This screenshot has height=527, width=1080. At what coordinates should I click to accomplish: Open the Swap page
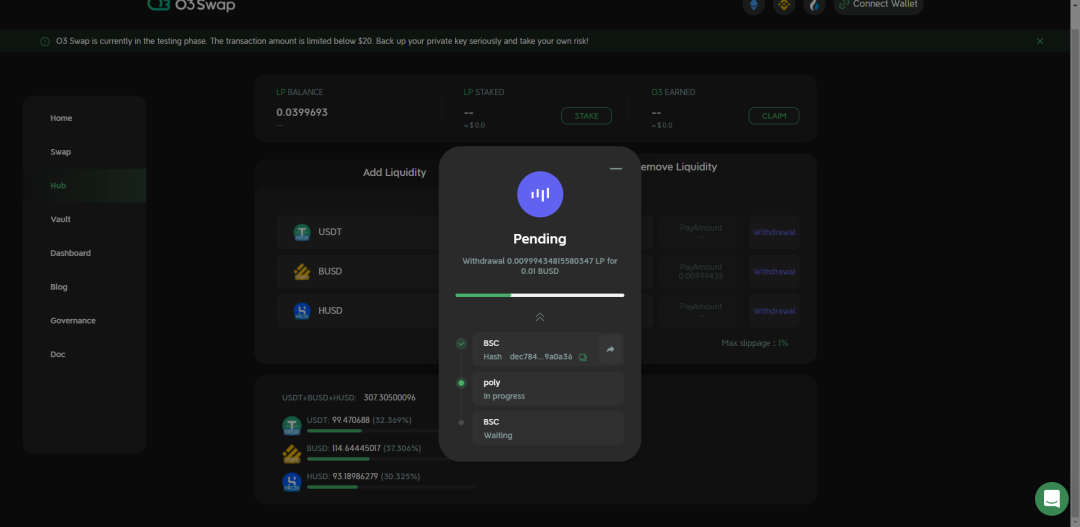(61, 152)
